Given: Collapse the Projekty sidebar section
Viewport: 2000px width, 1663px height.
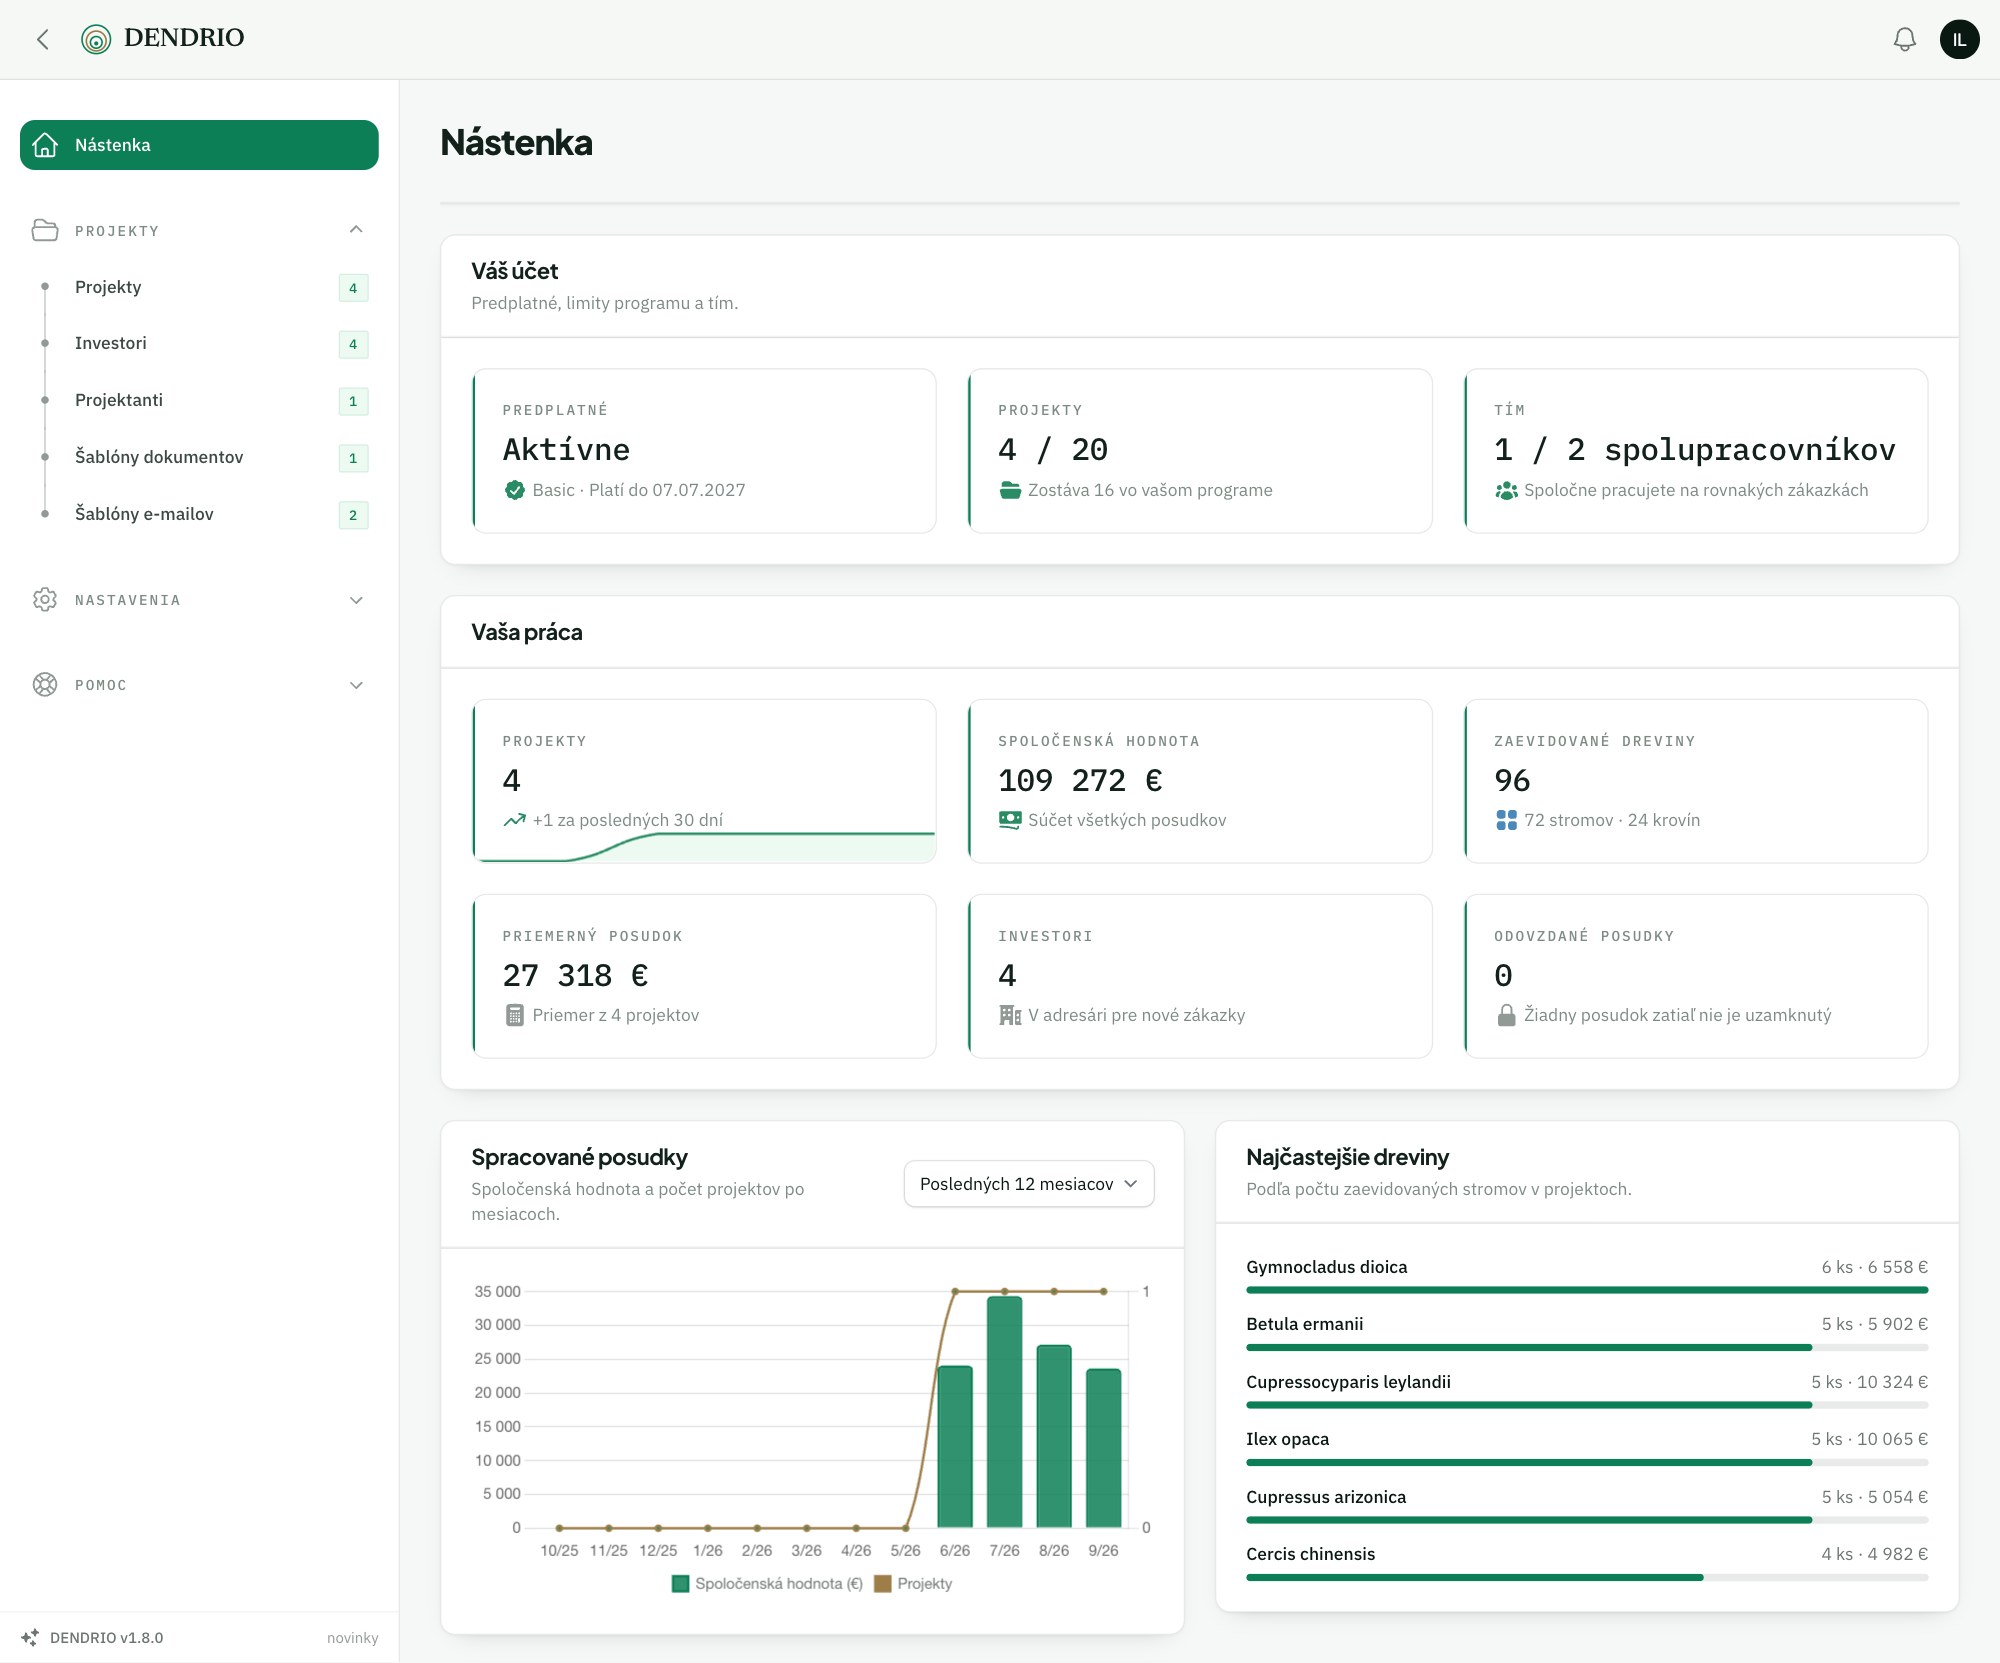Looking at the screenshot, I should [x=355, y=230].
